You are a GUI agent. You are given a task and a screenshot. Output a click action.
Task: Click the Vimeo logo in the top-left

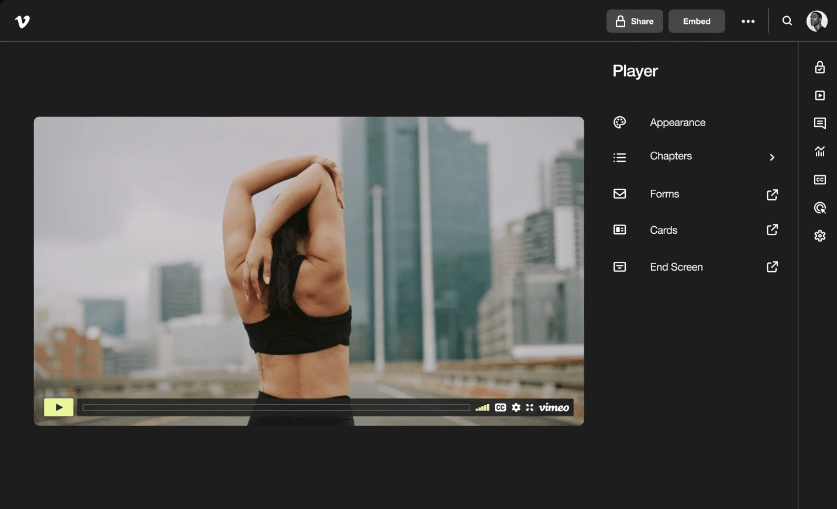[22, 21]
